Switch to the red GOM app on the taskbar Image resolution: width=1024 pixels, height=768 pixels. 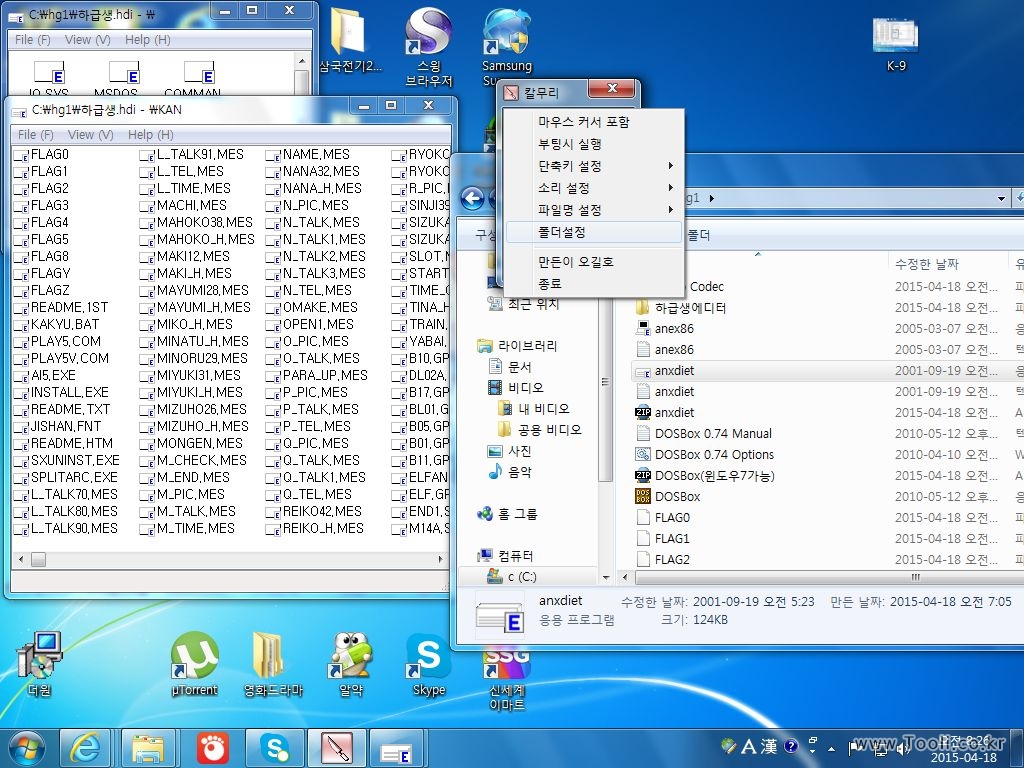tap(212, 748)
